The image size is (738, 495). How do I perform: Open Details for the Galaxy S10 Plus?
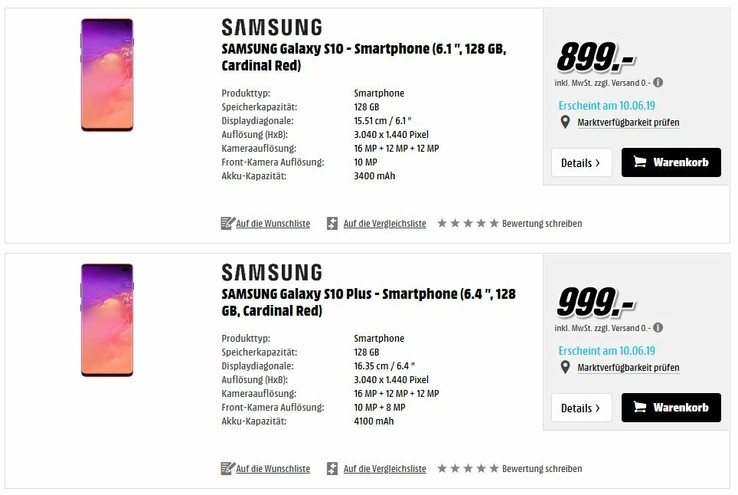point(581,407)
